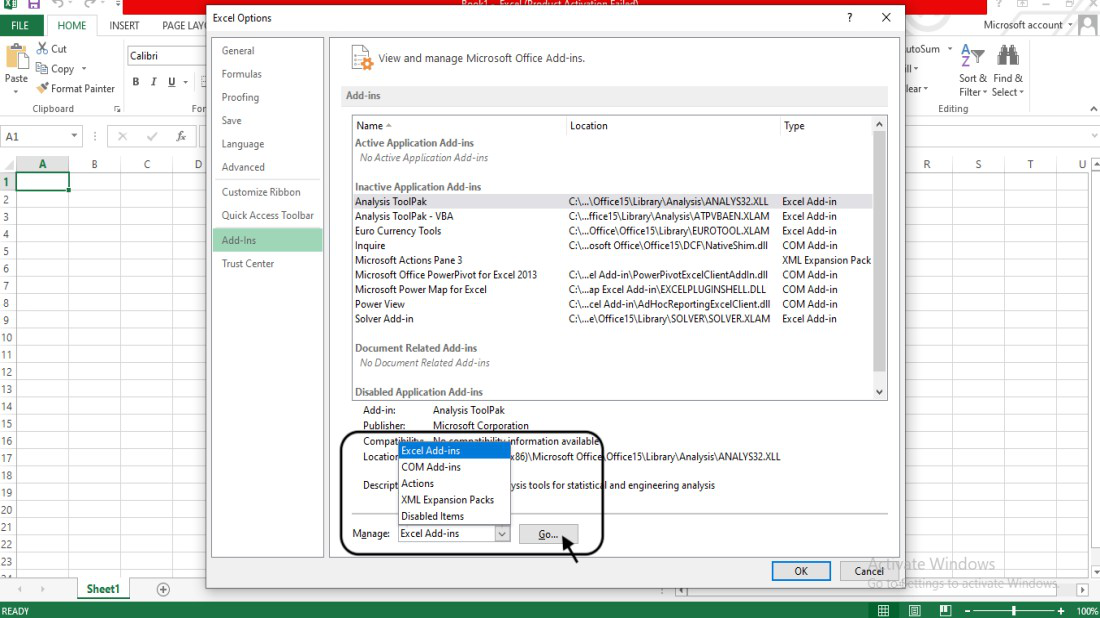Viewport: 1100px width, 618px height.
Task: Open General options category
Action: point(267,51)
